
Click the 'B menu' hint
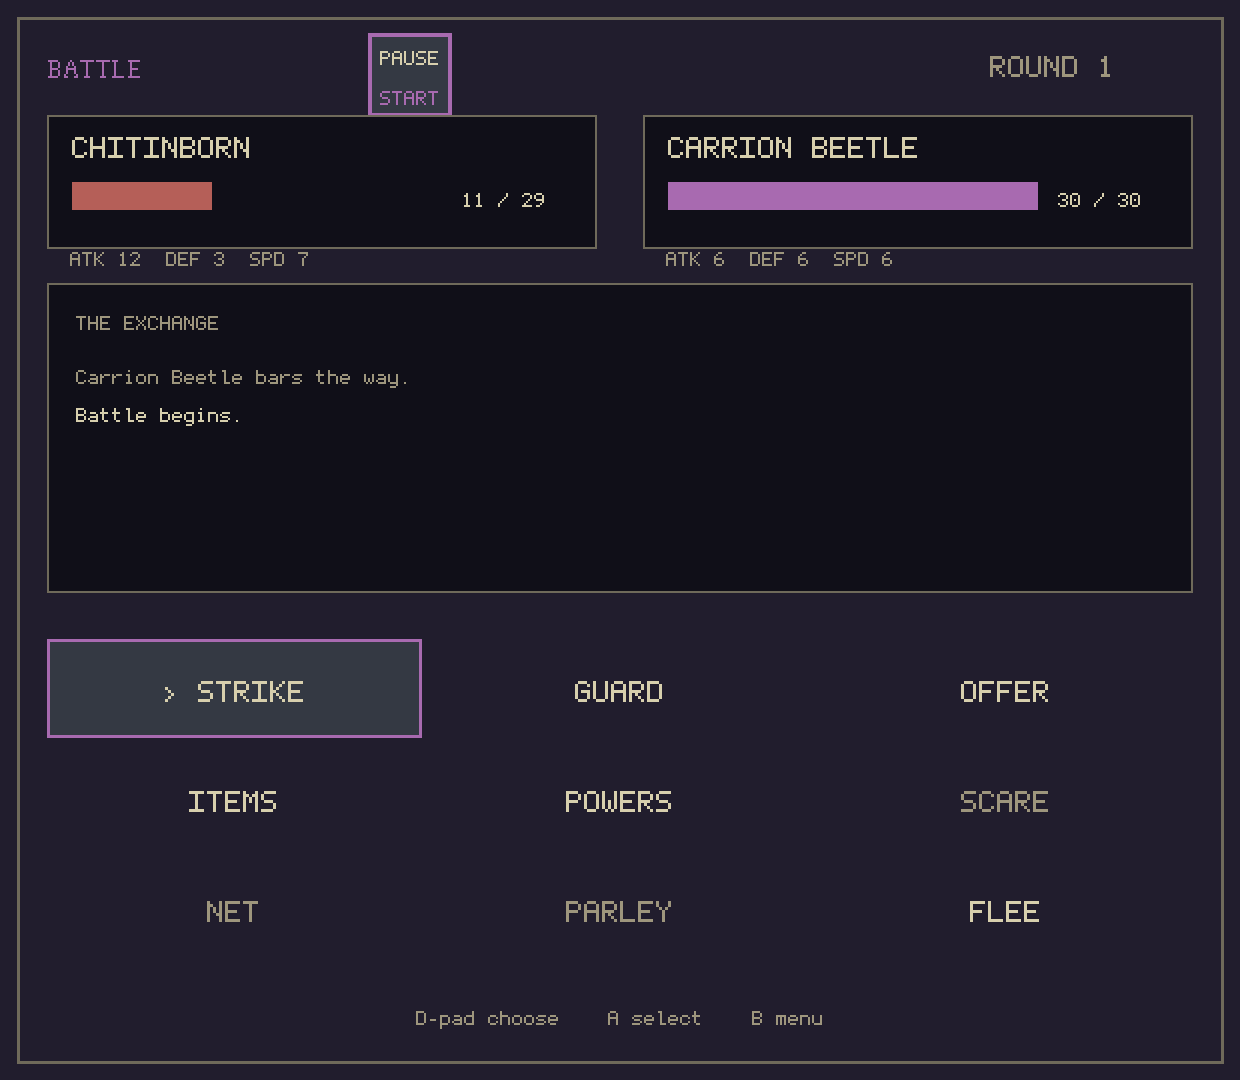pos(787,1019)
